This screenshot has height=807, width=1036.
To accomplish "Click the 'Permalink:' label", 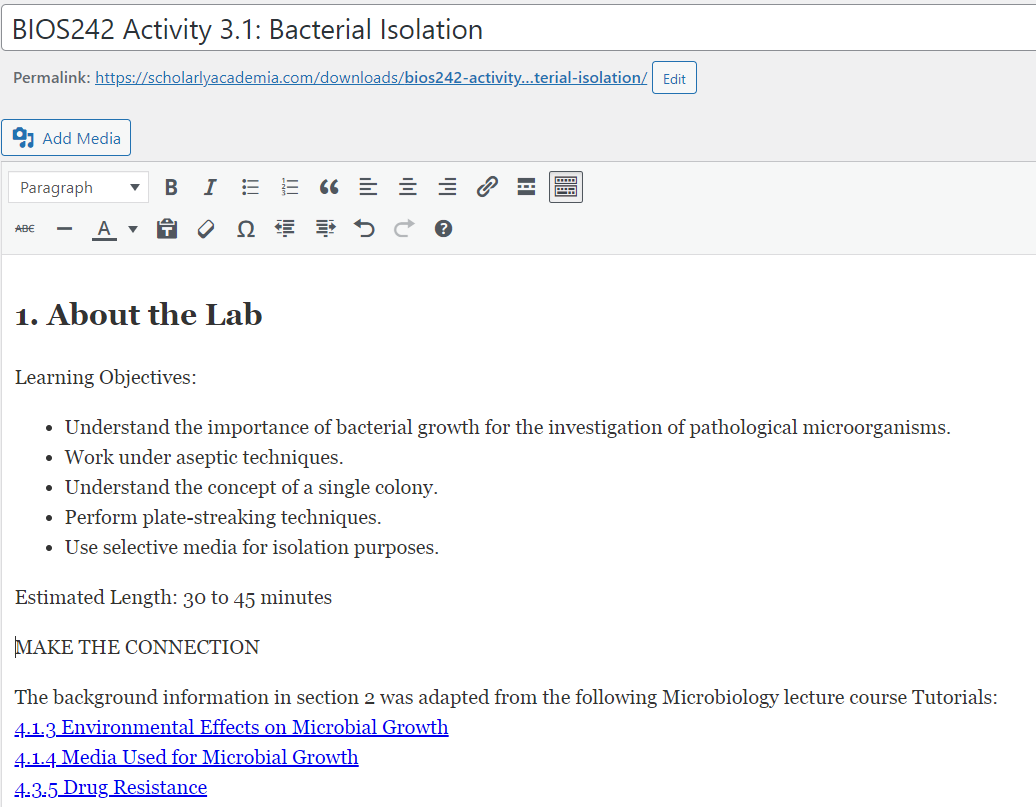I will [52, 78].
